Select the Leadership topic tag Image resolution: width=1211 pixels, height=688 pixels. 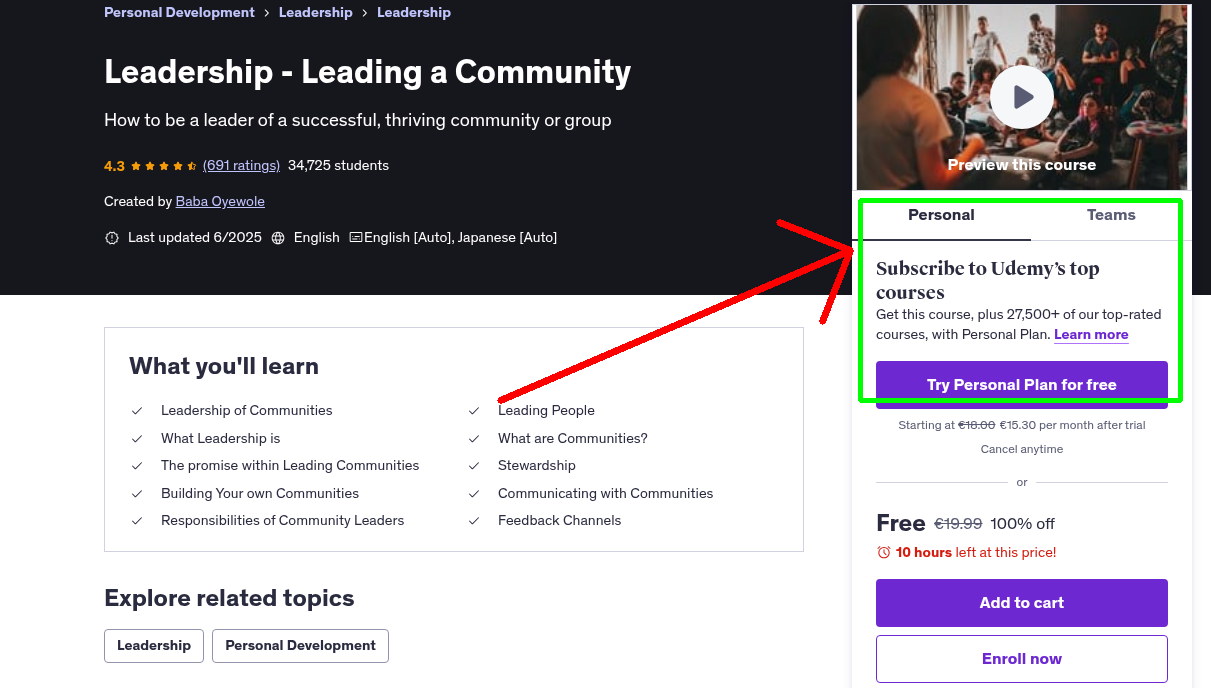click(x=154, y=646)
